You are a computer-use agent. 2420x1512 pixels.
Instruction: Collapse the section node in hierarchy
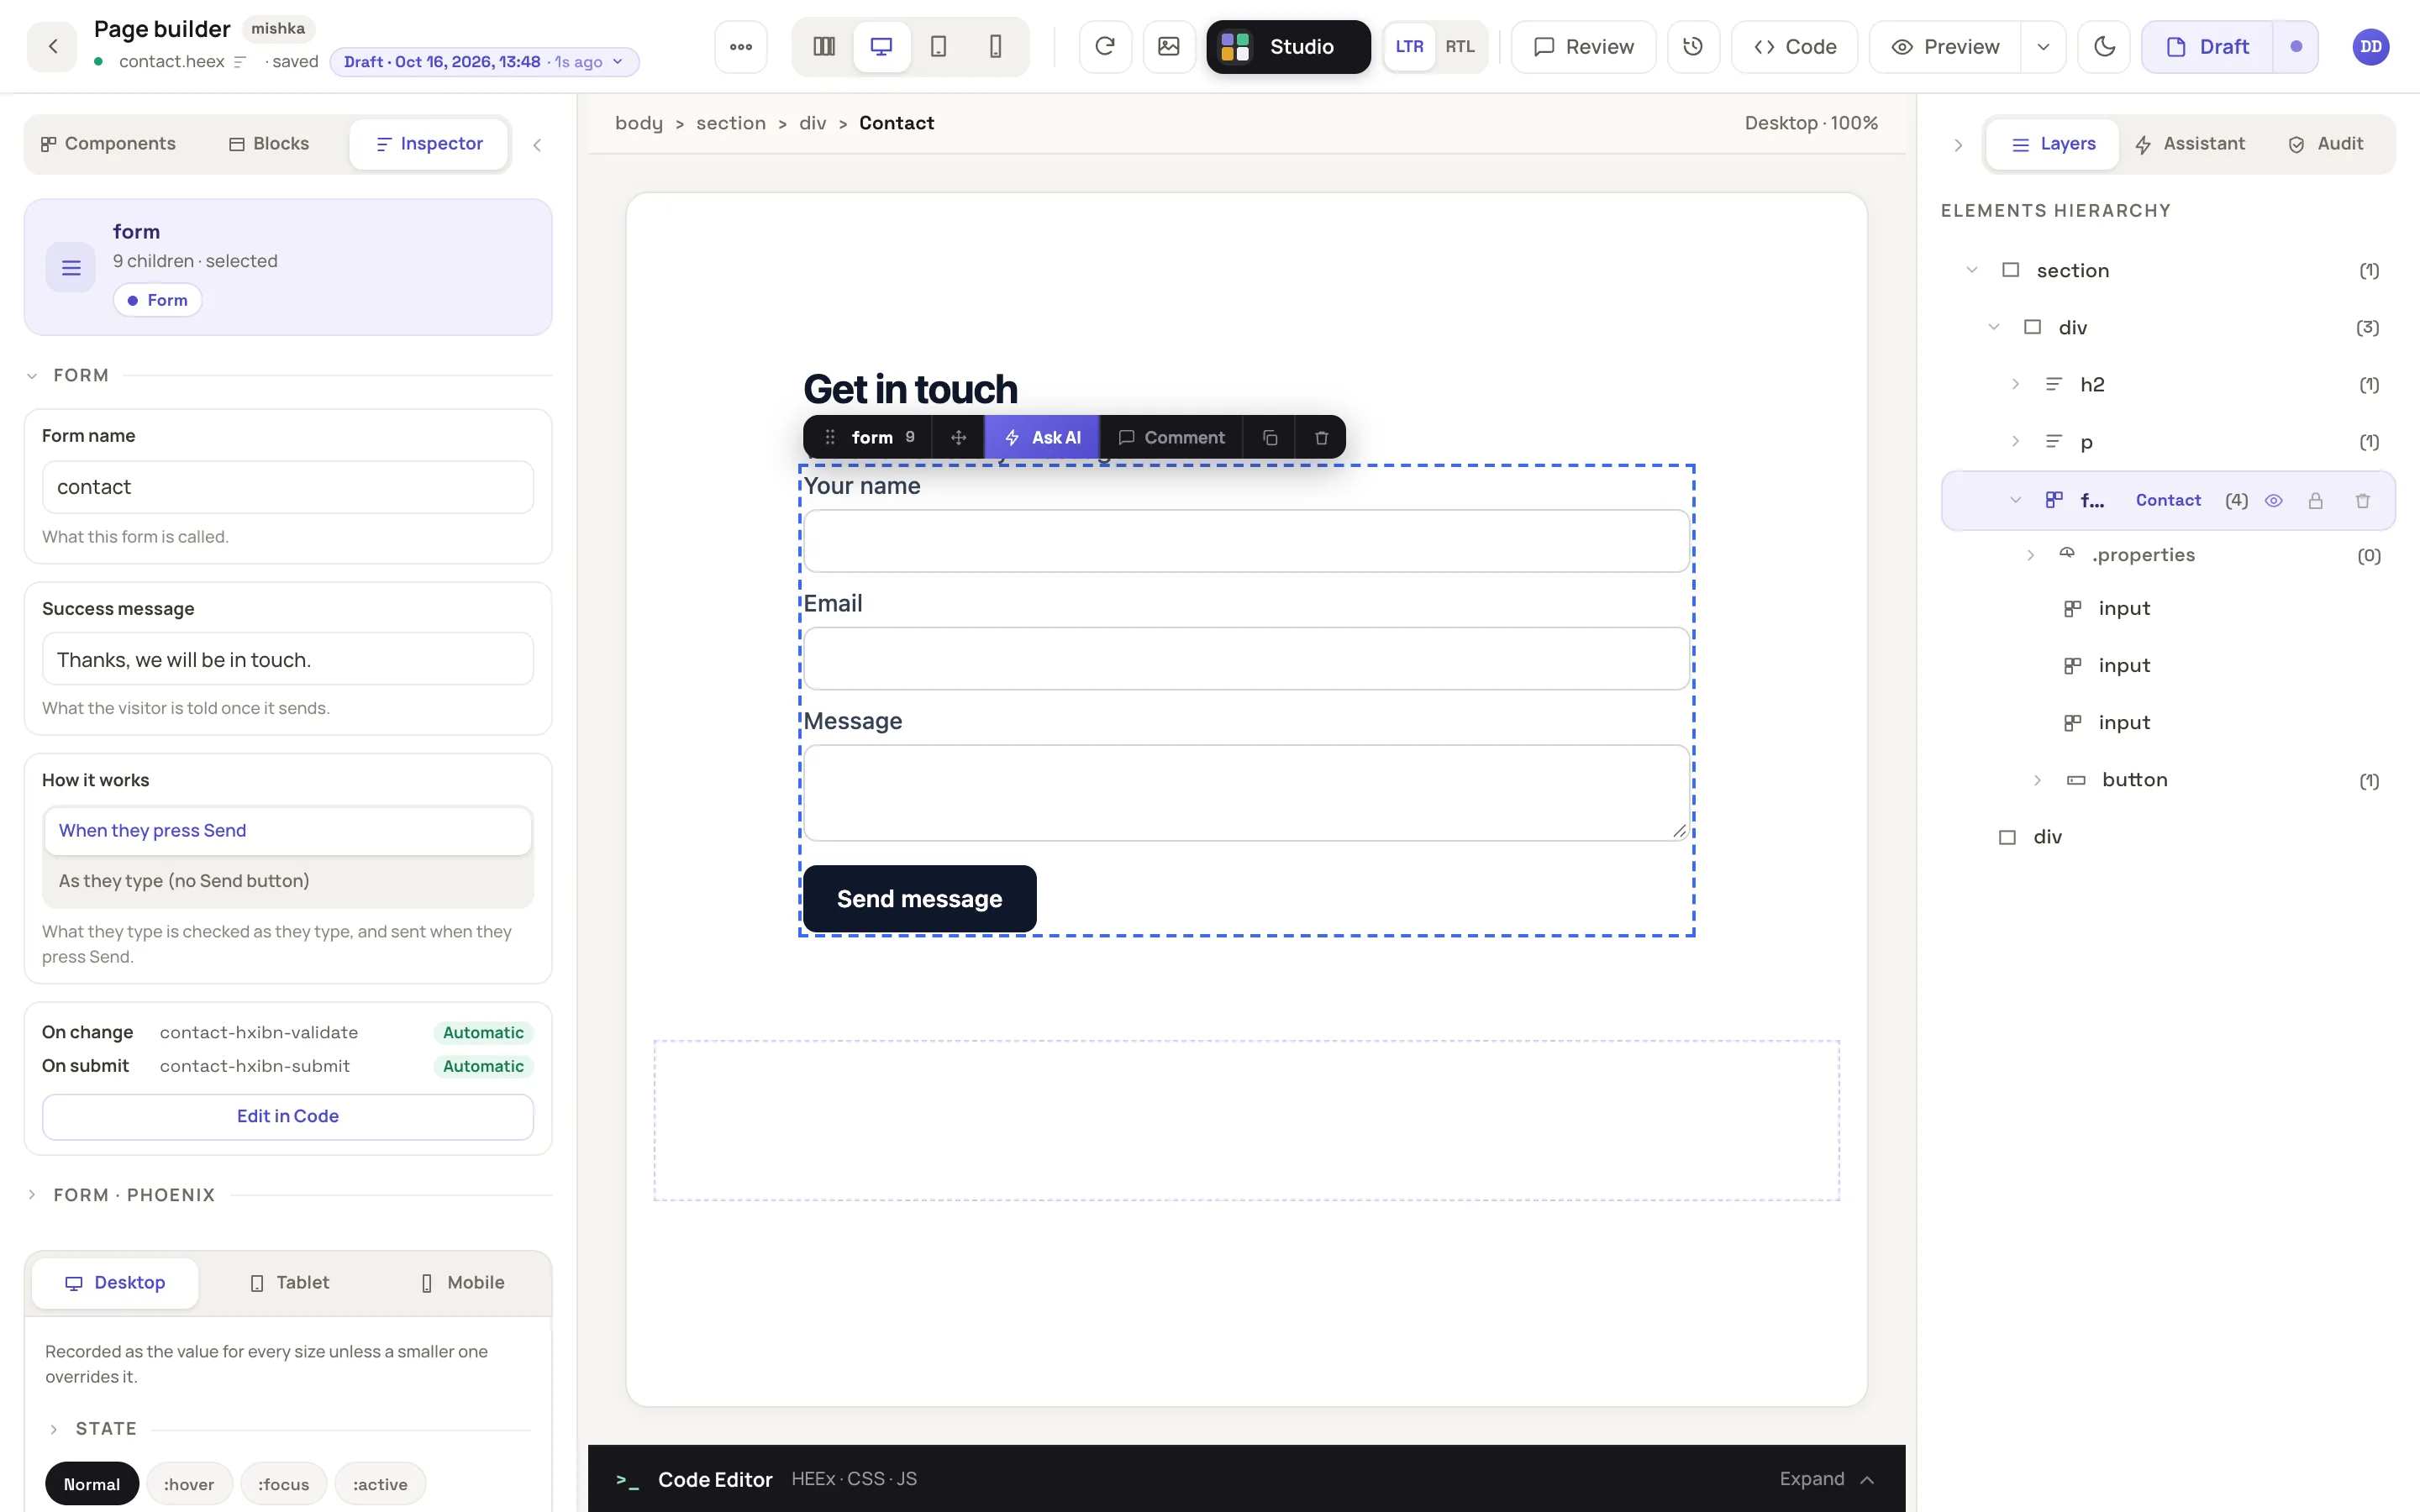pyautogui.click(x=1971, y=270)
